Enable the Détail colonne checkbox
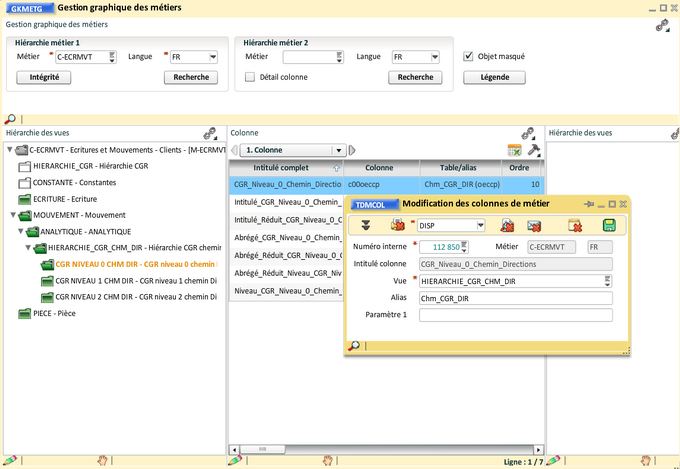Viewport: 680px width, 469px height. [x=250, y=77]
